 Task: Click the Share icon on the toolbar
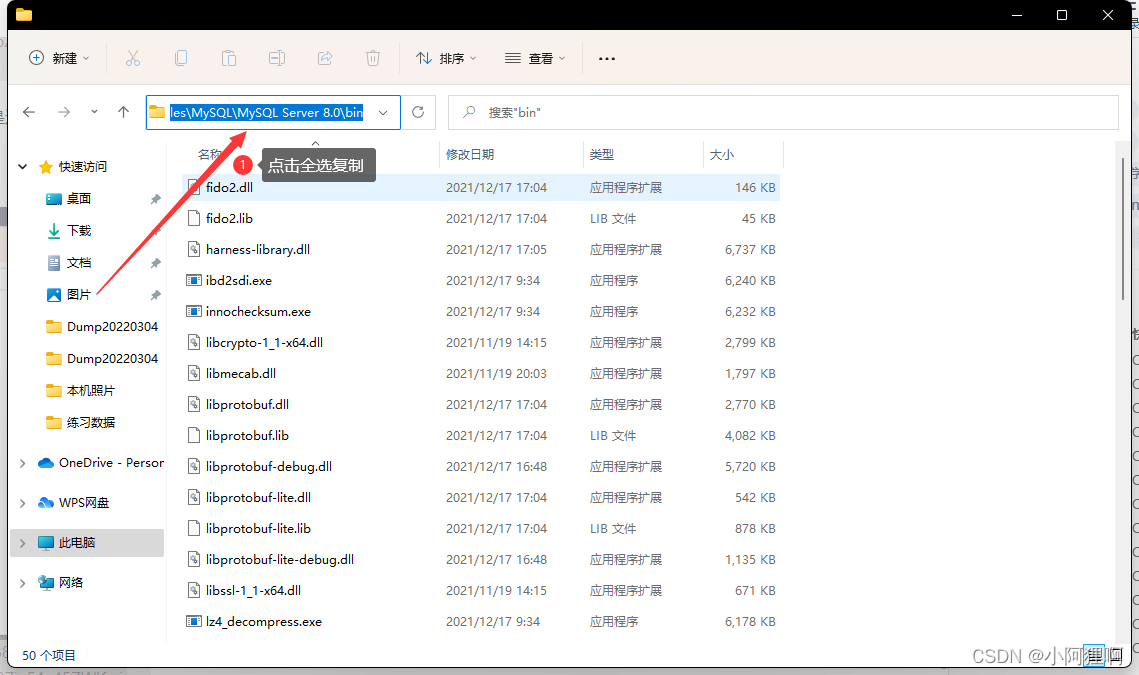coord(325,58)
